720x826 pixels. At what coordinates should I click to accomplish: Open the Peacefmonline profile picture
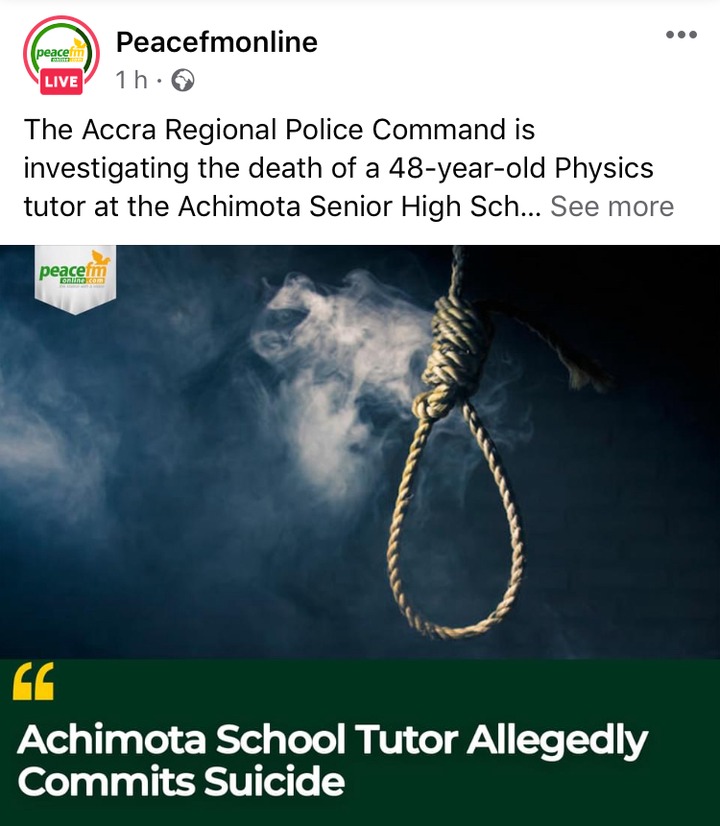[61, 54]
